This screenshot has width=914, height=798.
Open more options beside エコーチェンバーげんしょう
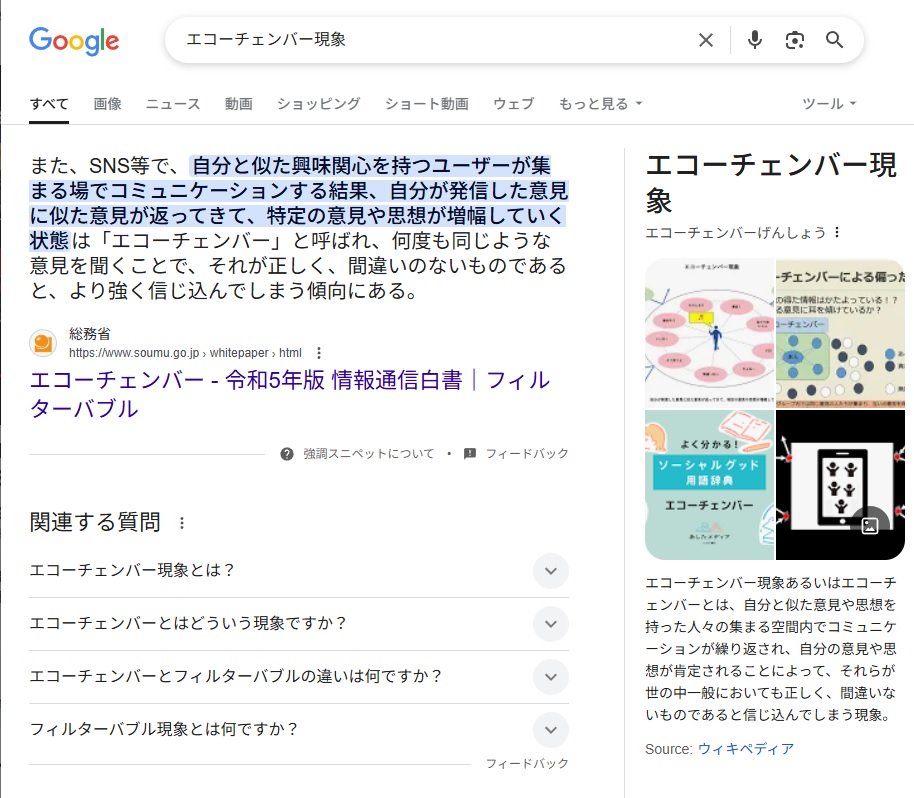(x=837, y=233)
